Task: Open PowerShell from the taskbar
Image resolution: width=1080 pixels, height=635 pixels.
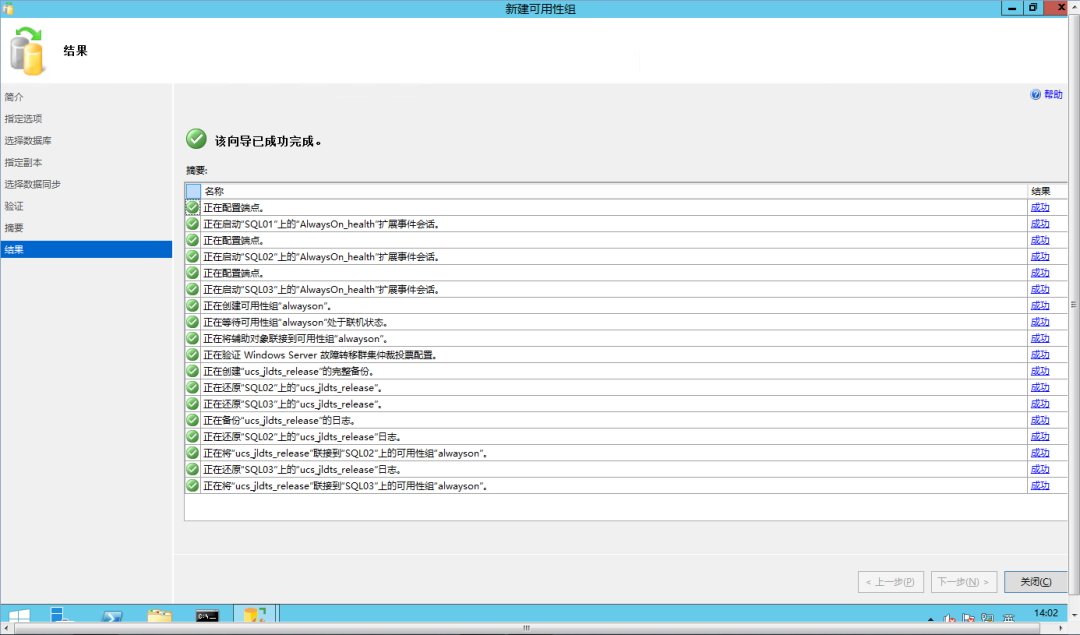Action: (x=112, y=616)
